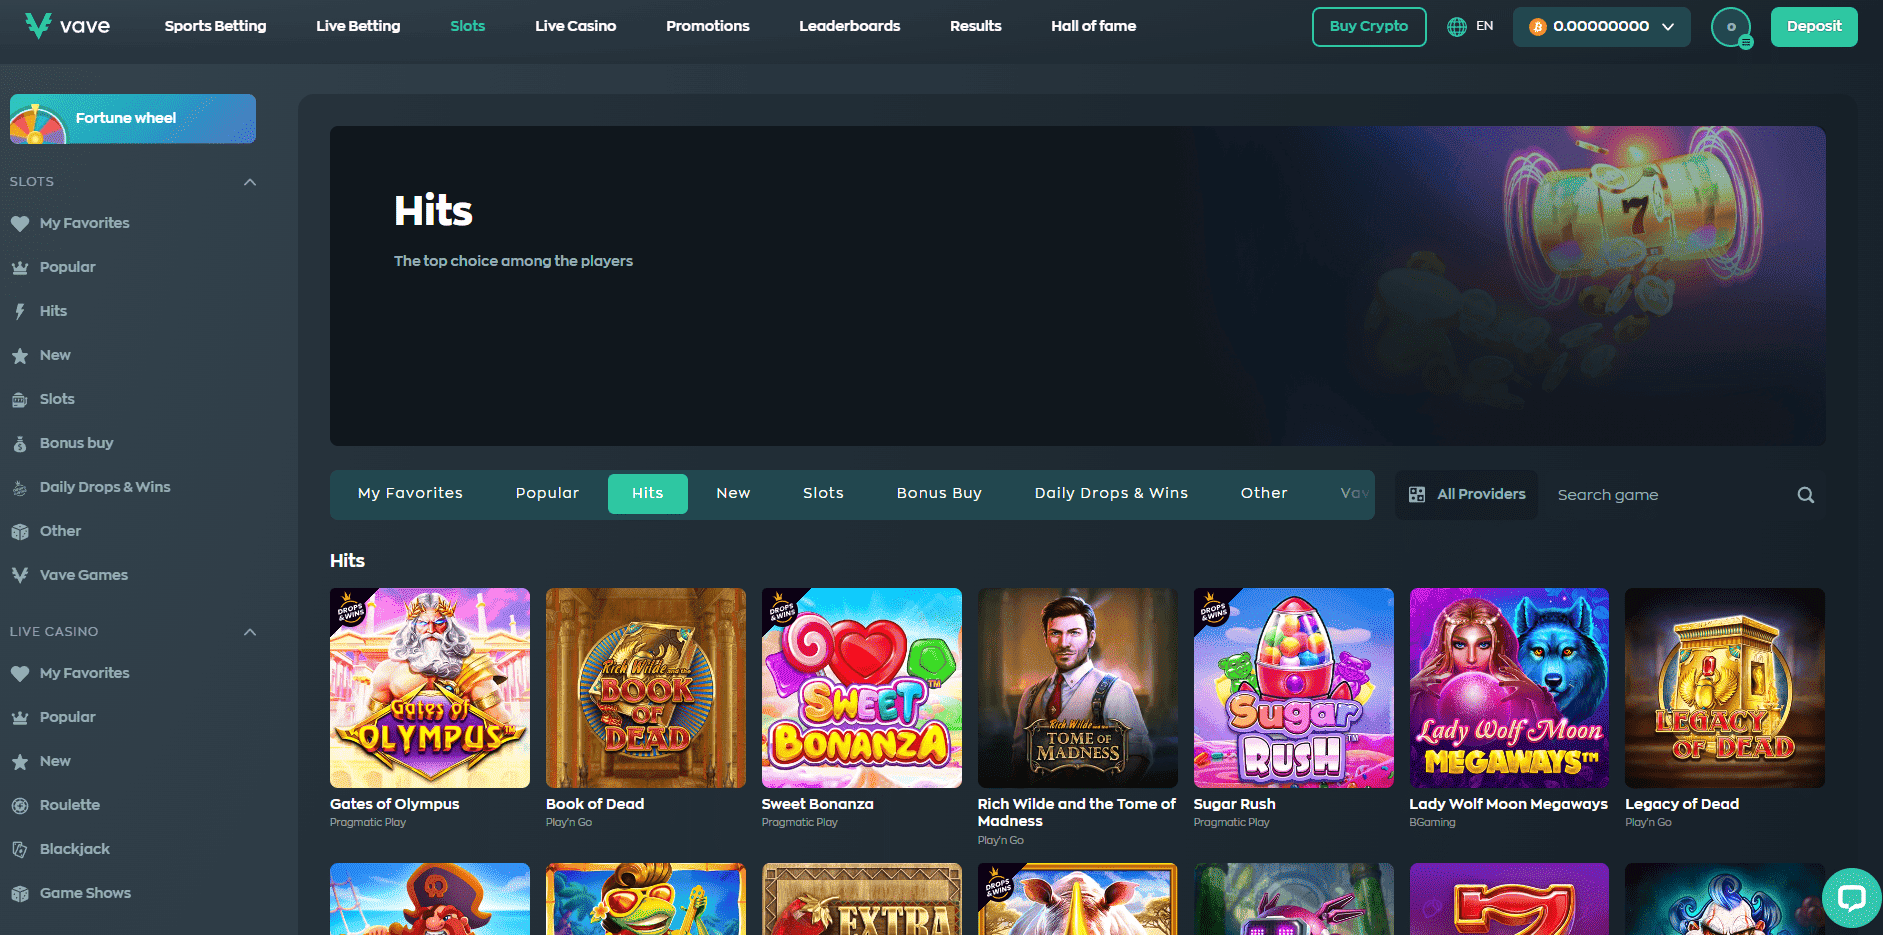This screenshot has width=1883, height=935.
Task: Click the star icon for Slots New
Action: 20,356
